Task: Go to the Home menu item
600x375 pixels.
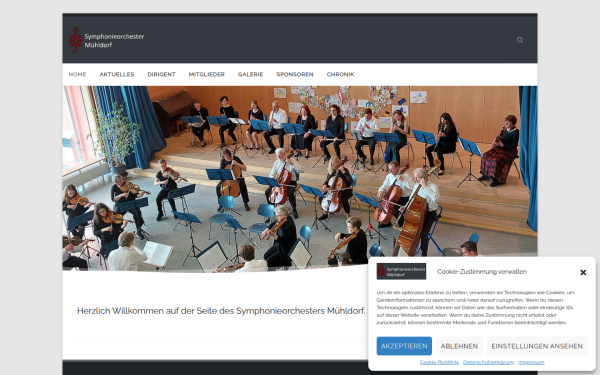Action: (77, 74)
